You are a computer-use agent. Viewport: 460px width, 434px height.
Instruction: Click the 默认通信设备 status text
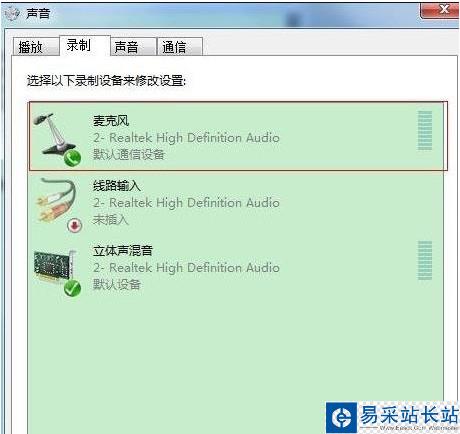coord(129,154)
